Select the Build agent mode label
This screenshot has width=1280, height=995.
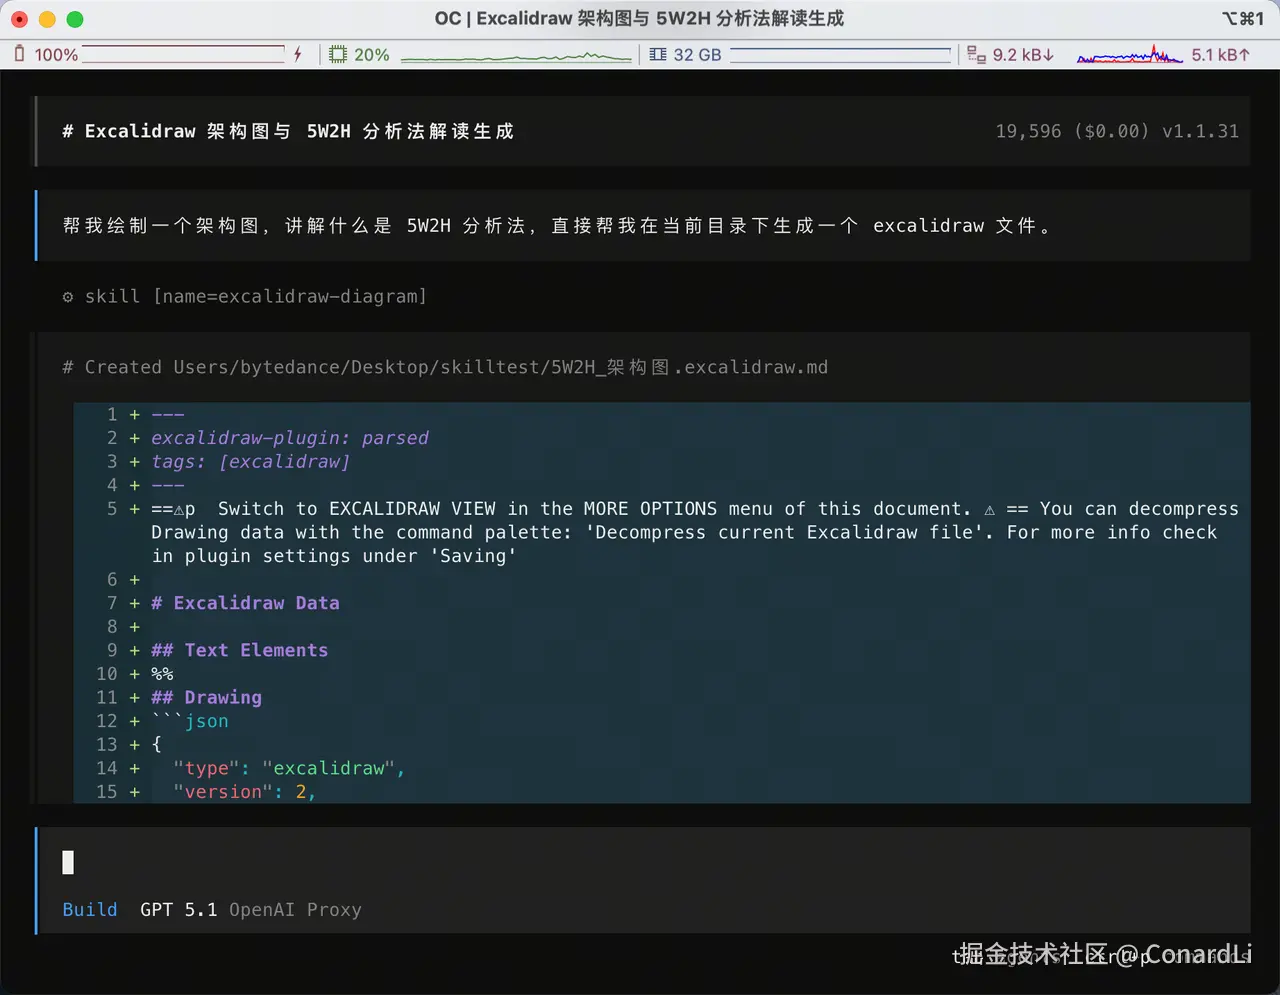click(x=90, y=909)
